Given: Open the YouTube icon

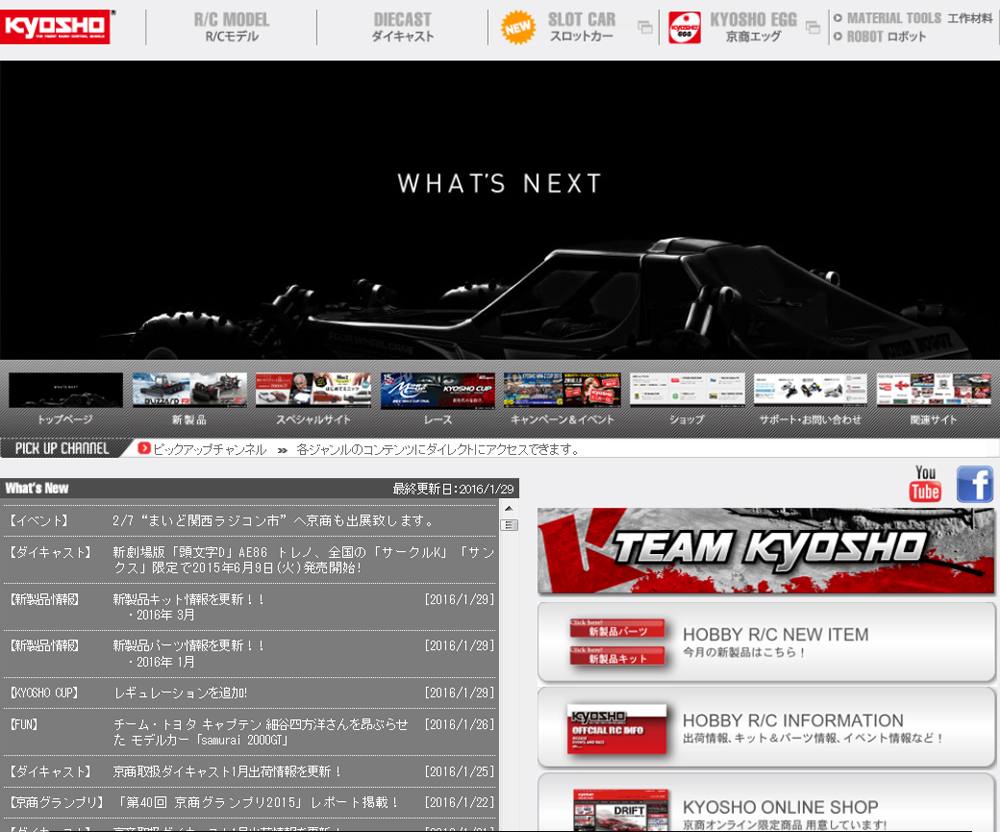Looking at the screenshot, I should tap(925, 484).
